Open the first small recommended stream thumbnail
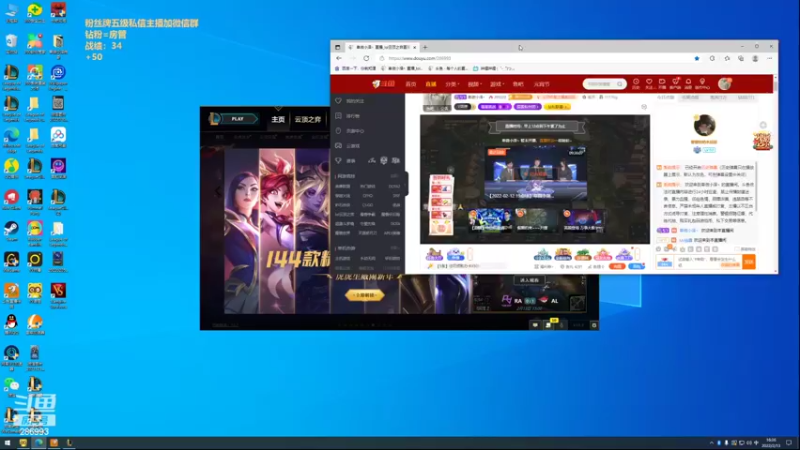The image size is (800, 450). 490,220
